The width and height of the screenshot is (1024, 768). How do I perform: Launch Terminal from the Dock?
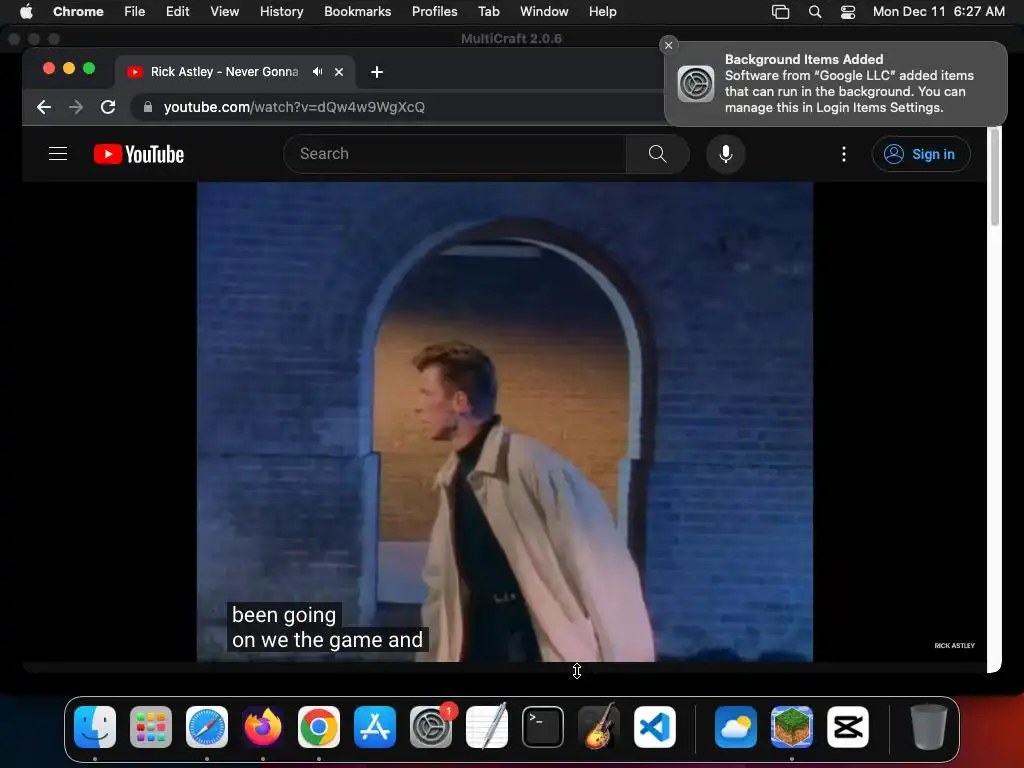543,727
